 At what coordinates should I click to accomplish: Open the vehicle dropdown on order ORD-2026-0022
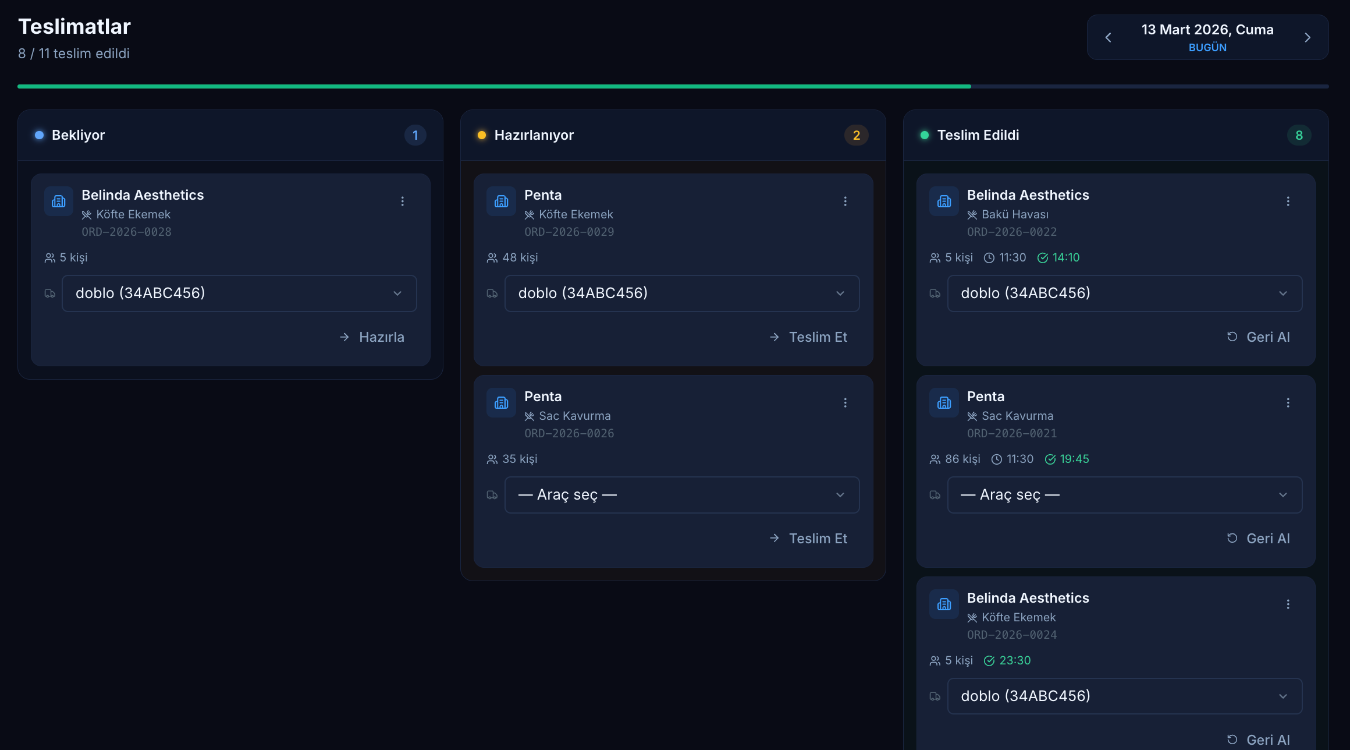[x=1125, y=294]
